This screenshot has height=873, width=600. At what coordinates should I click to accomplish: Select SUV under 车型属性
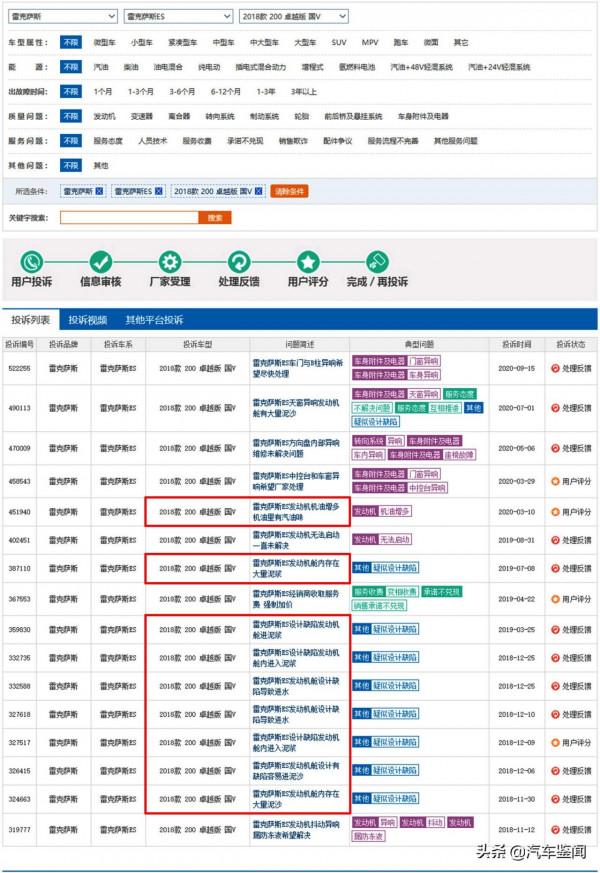pos(339,43)
